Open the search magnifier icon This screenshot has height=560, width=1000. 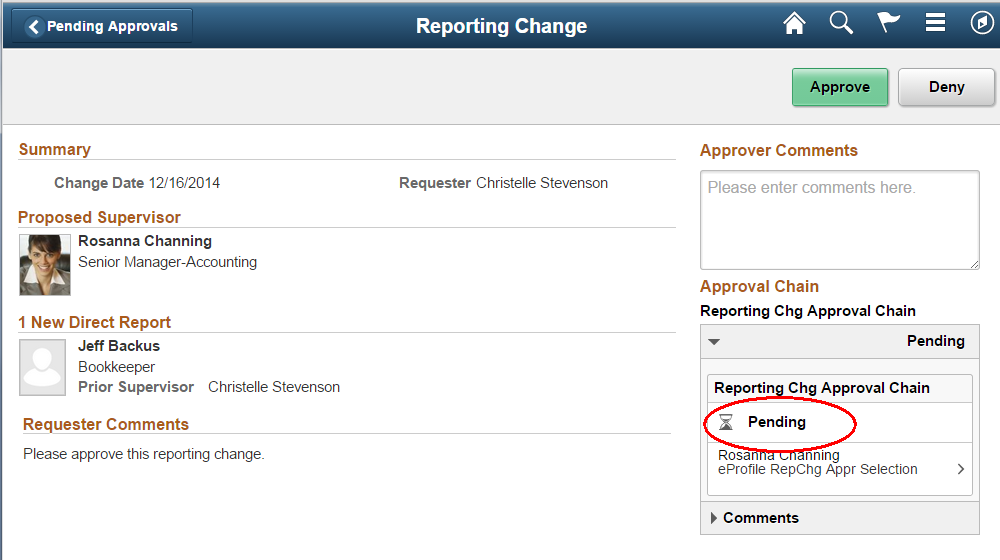[x=841, y=24]
